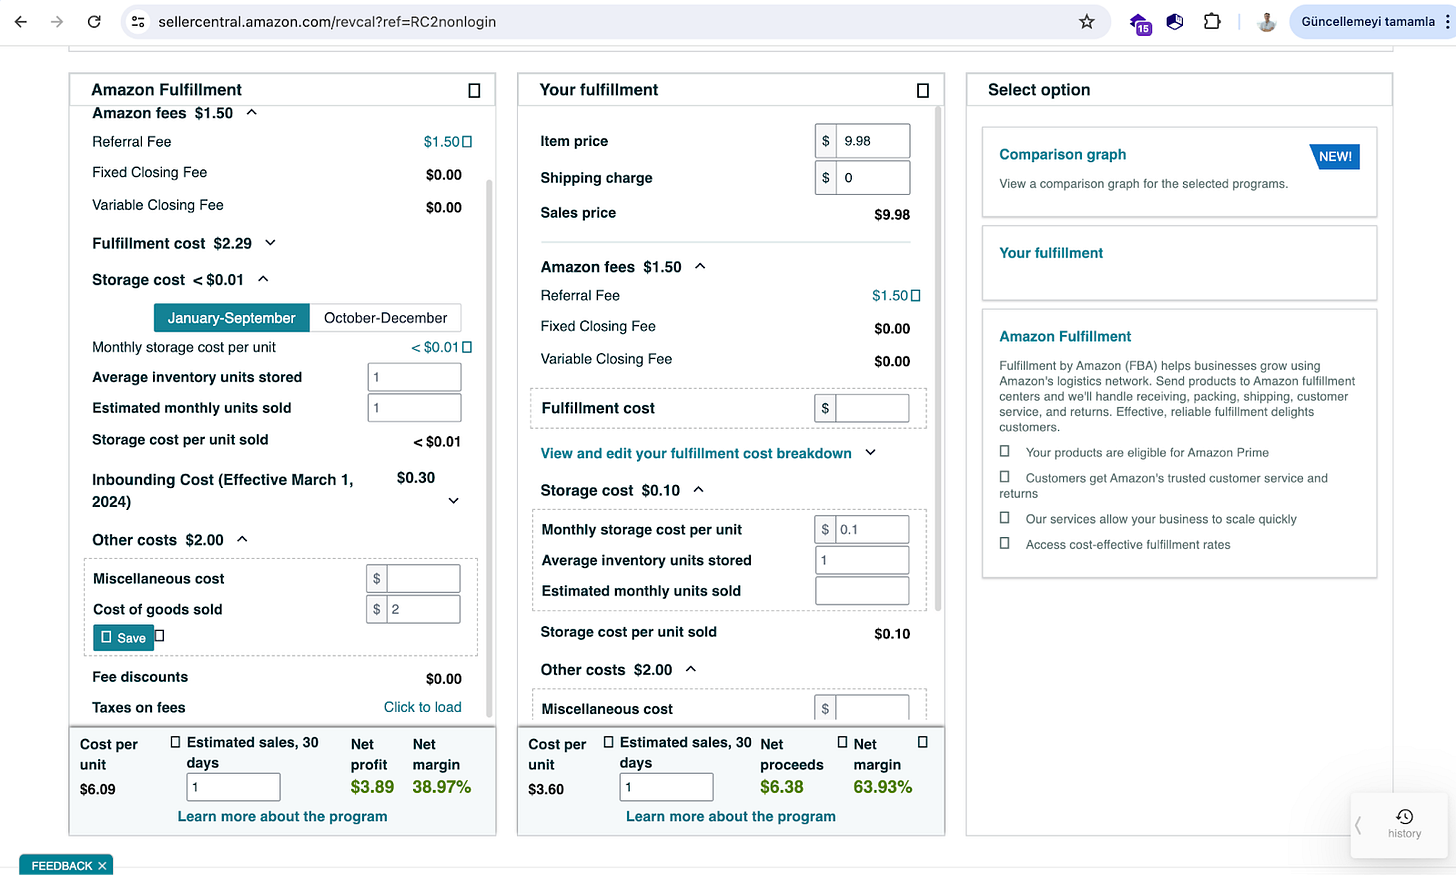Edit Your fulfillment Estimated sales 30 days field
Screen dimensions: 1456x875
pyautogui.click(x=666, y=787)
